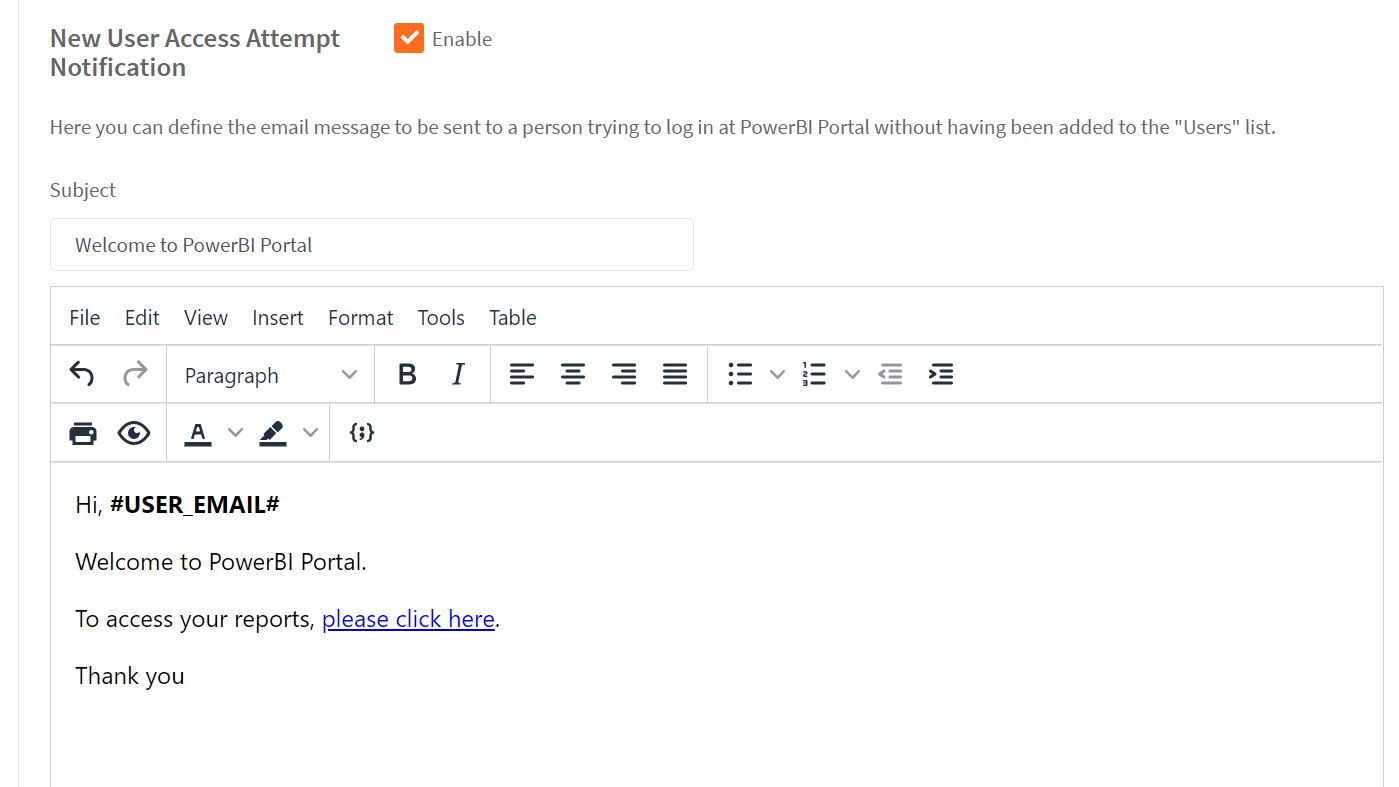The width and height of the screenshot is (1399, 787).
Task: Open the Table menu
Action: pyautogui.click(x=512, y=317)
